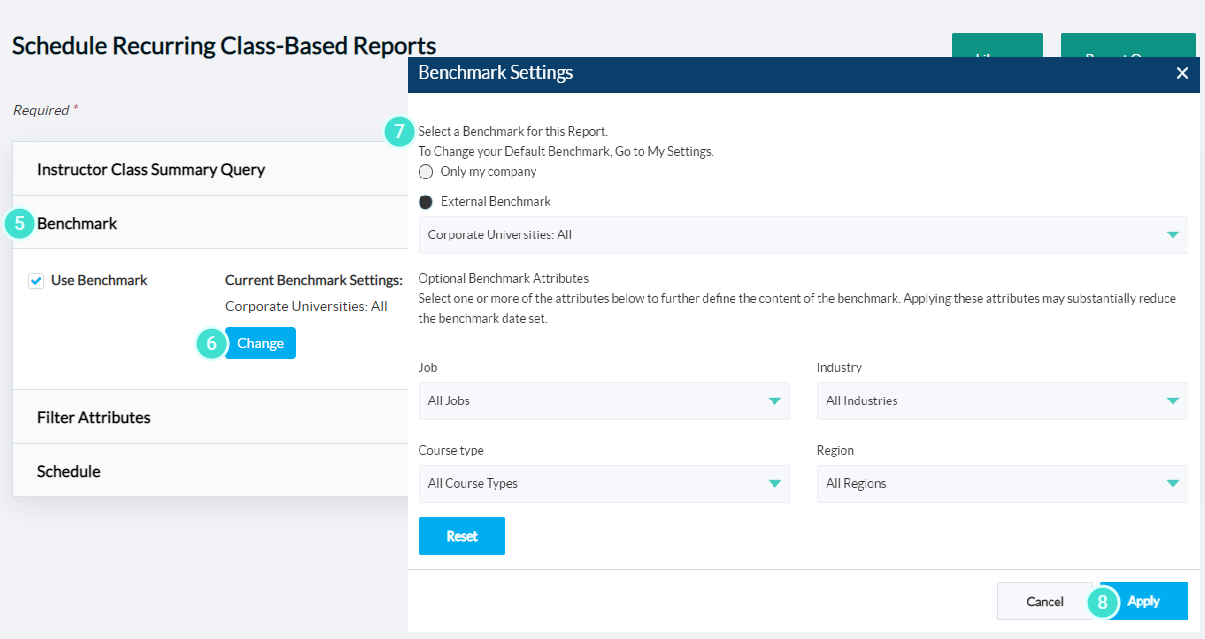Click the step 7 marker in the dialog

click(397, 131)
